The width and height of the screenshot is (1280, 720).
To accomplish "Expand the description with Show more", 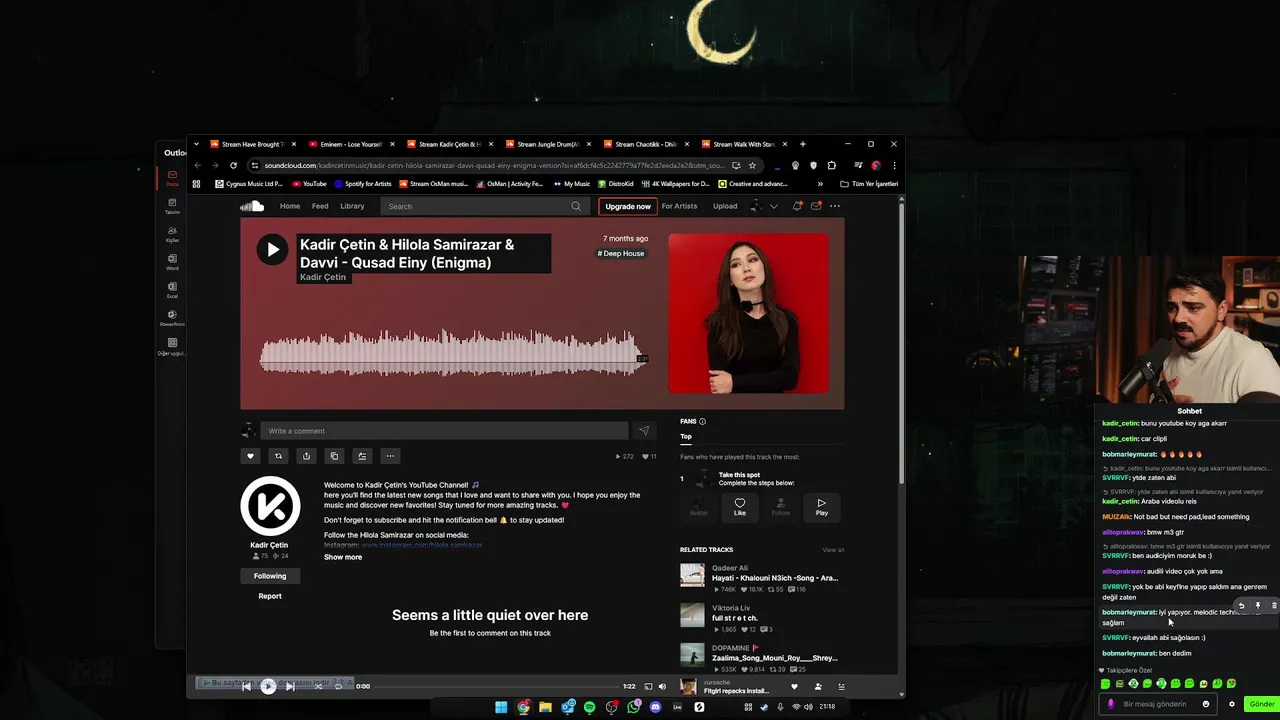I will point(343,557).
